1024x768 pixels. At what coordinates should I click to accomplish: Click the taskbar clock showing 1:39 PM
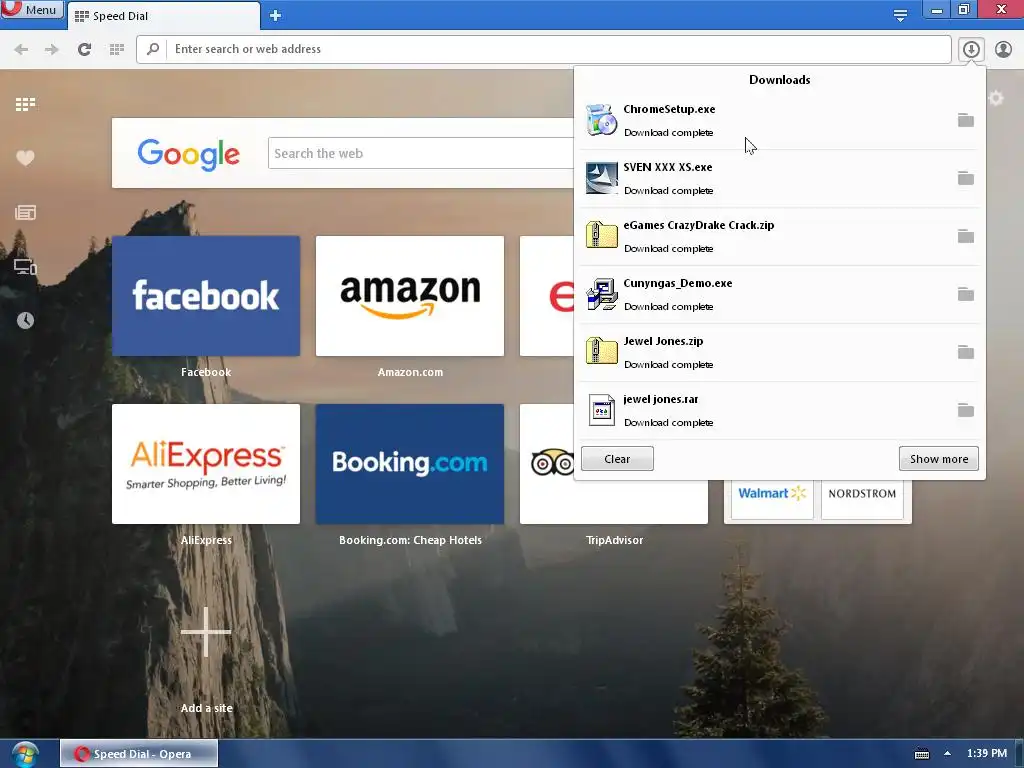click(x=987, y=753)
